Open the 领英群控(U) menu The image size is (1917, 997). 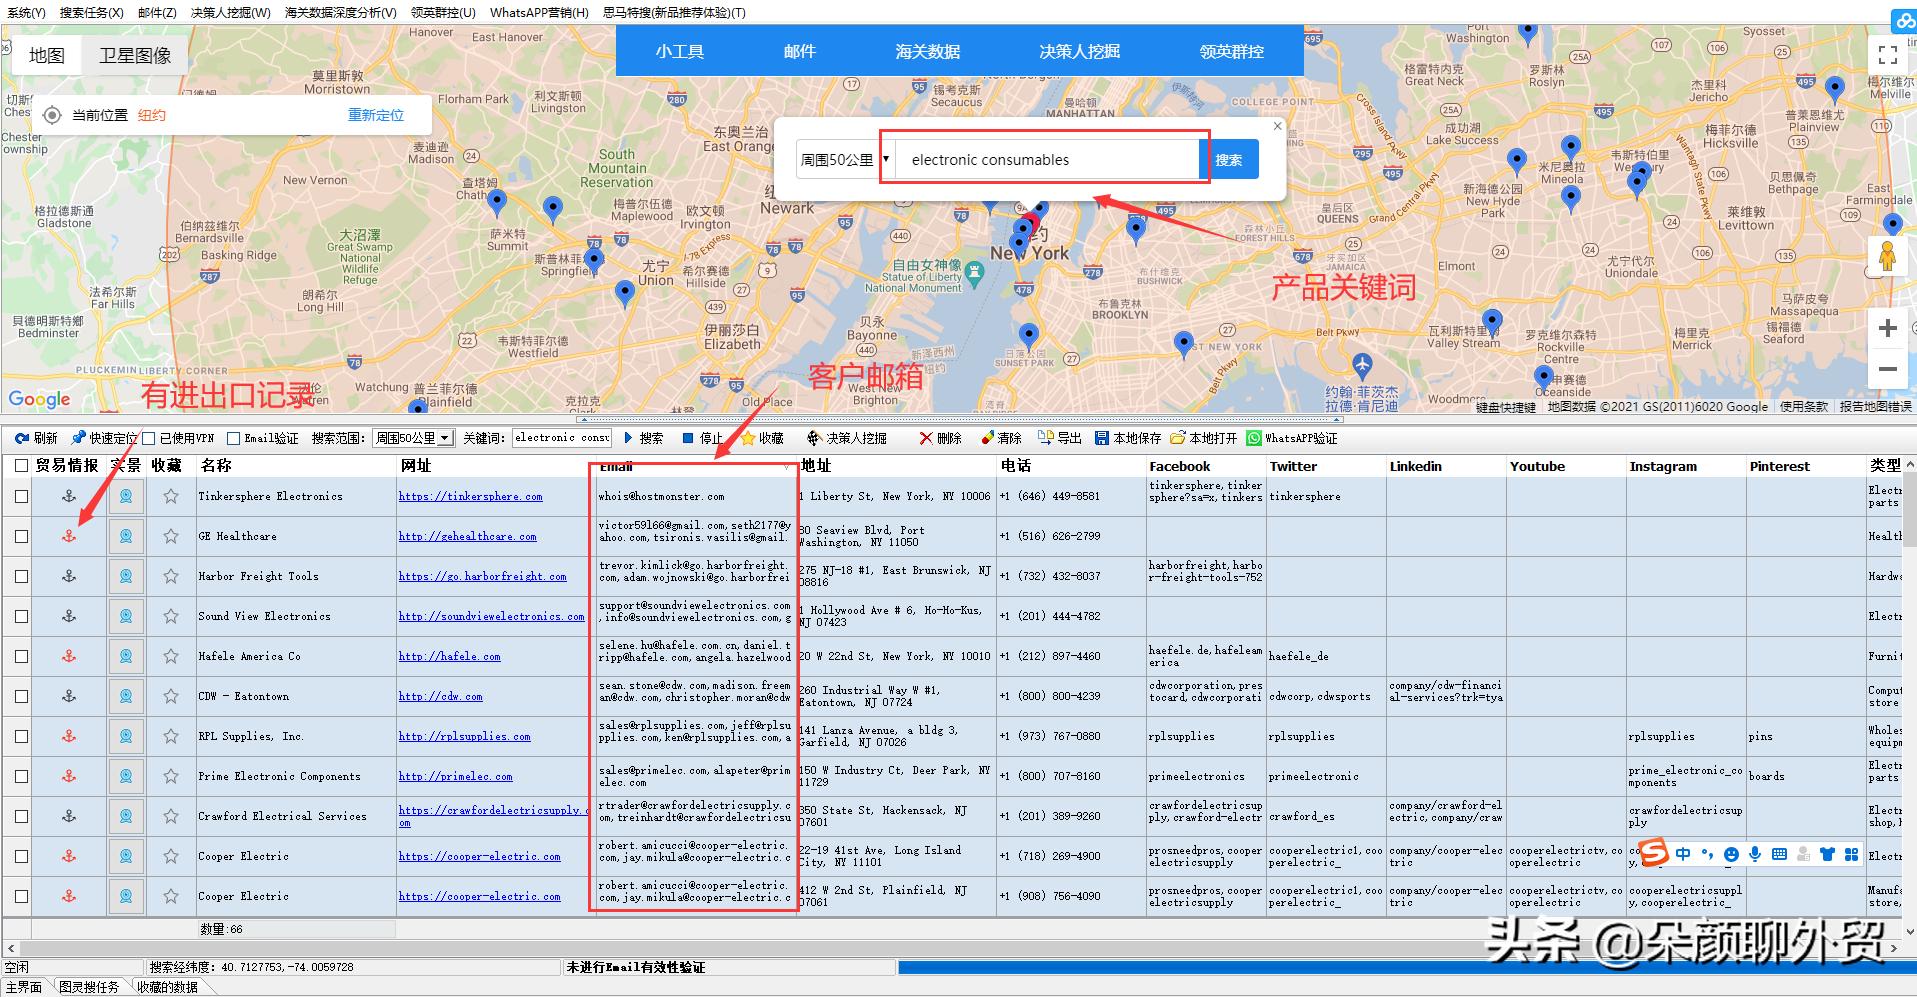[x=443, y=13]
